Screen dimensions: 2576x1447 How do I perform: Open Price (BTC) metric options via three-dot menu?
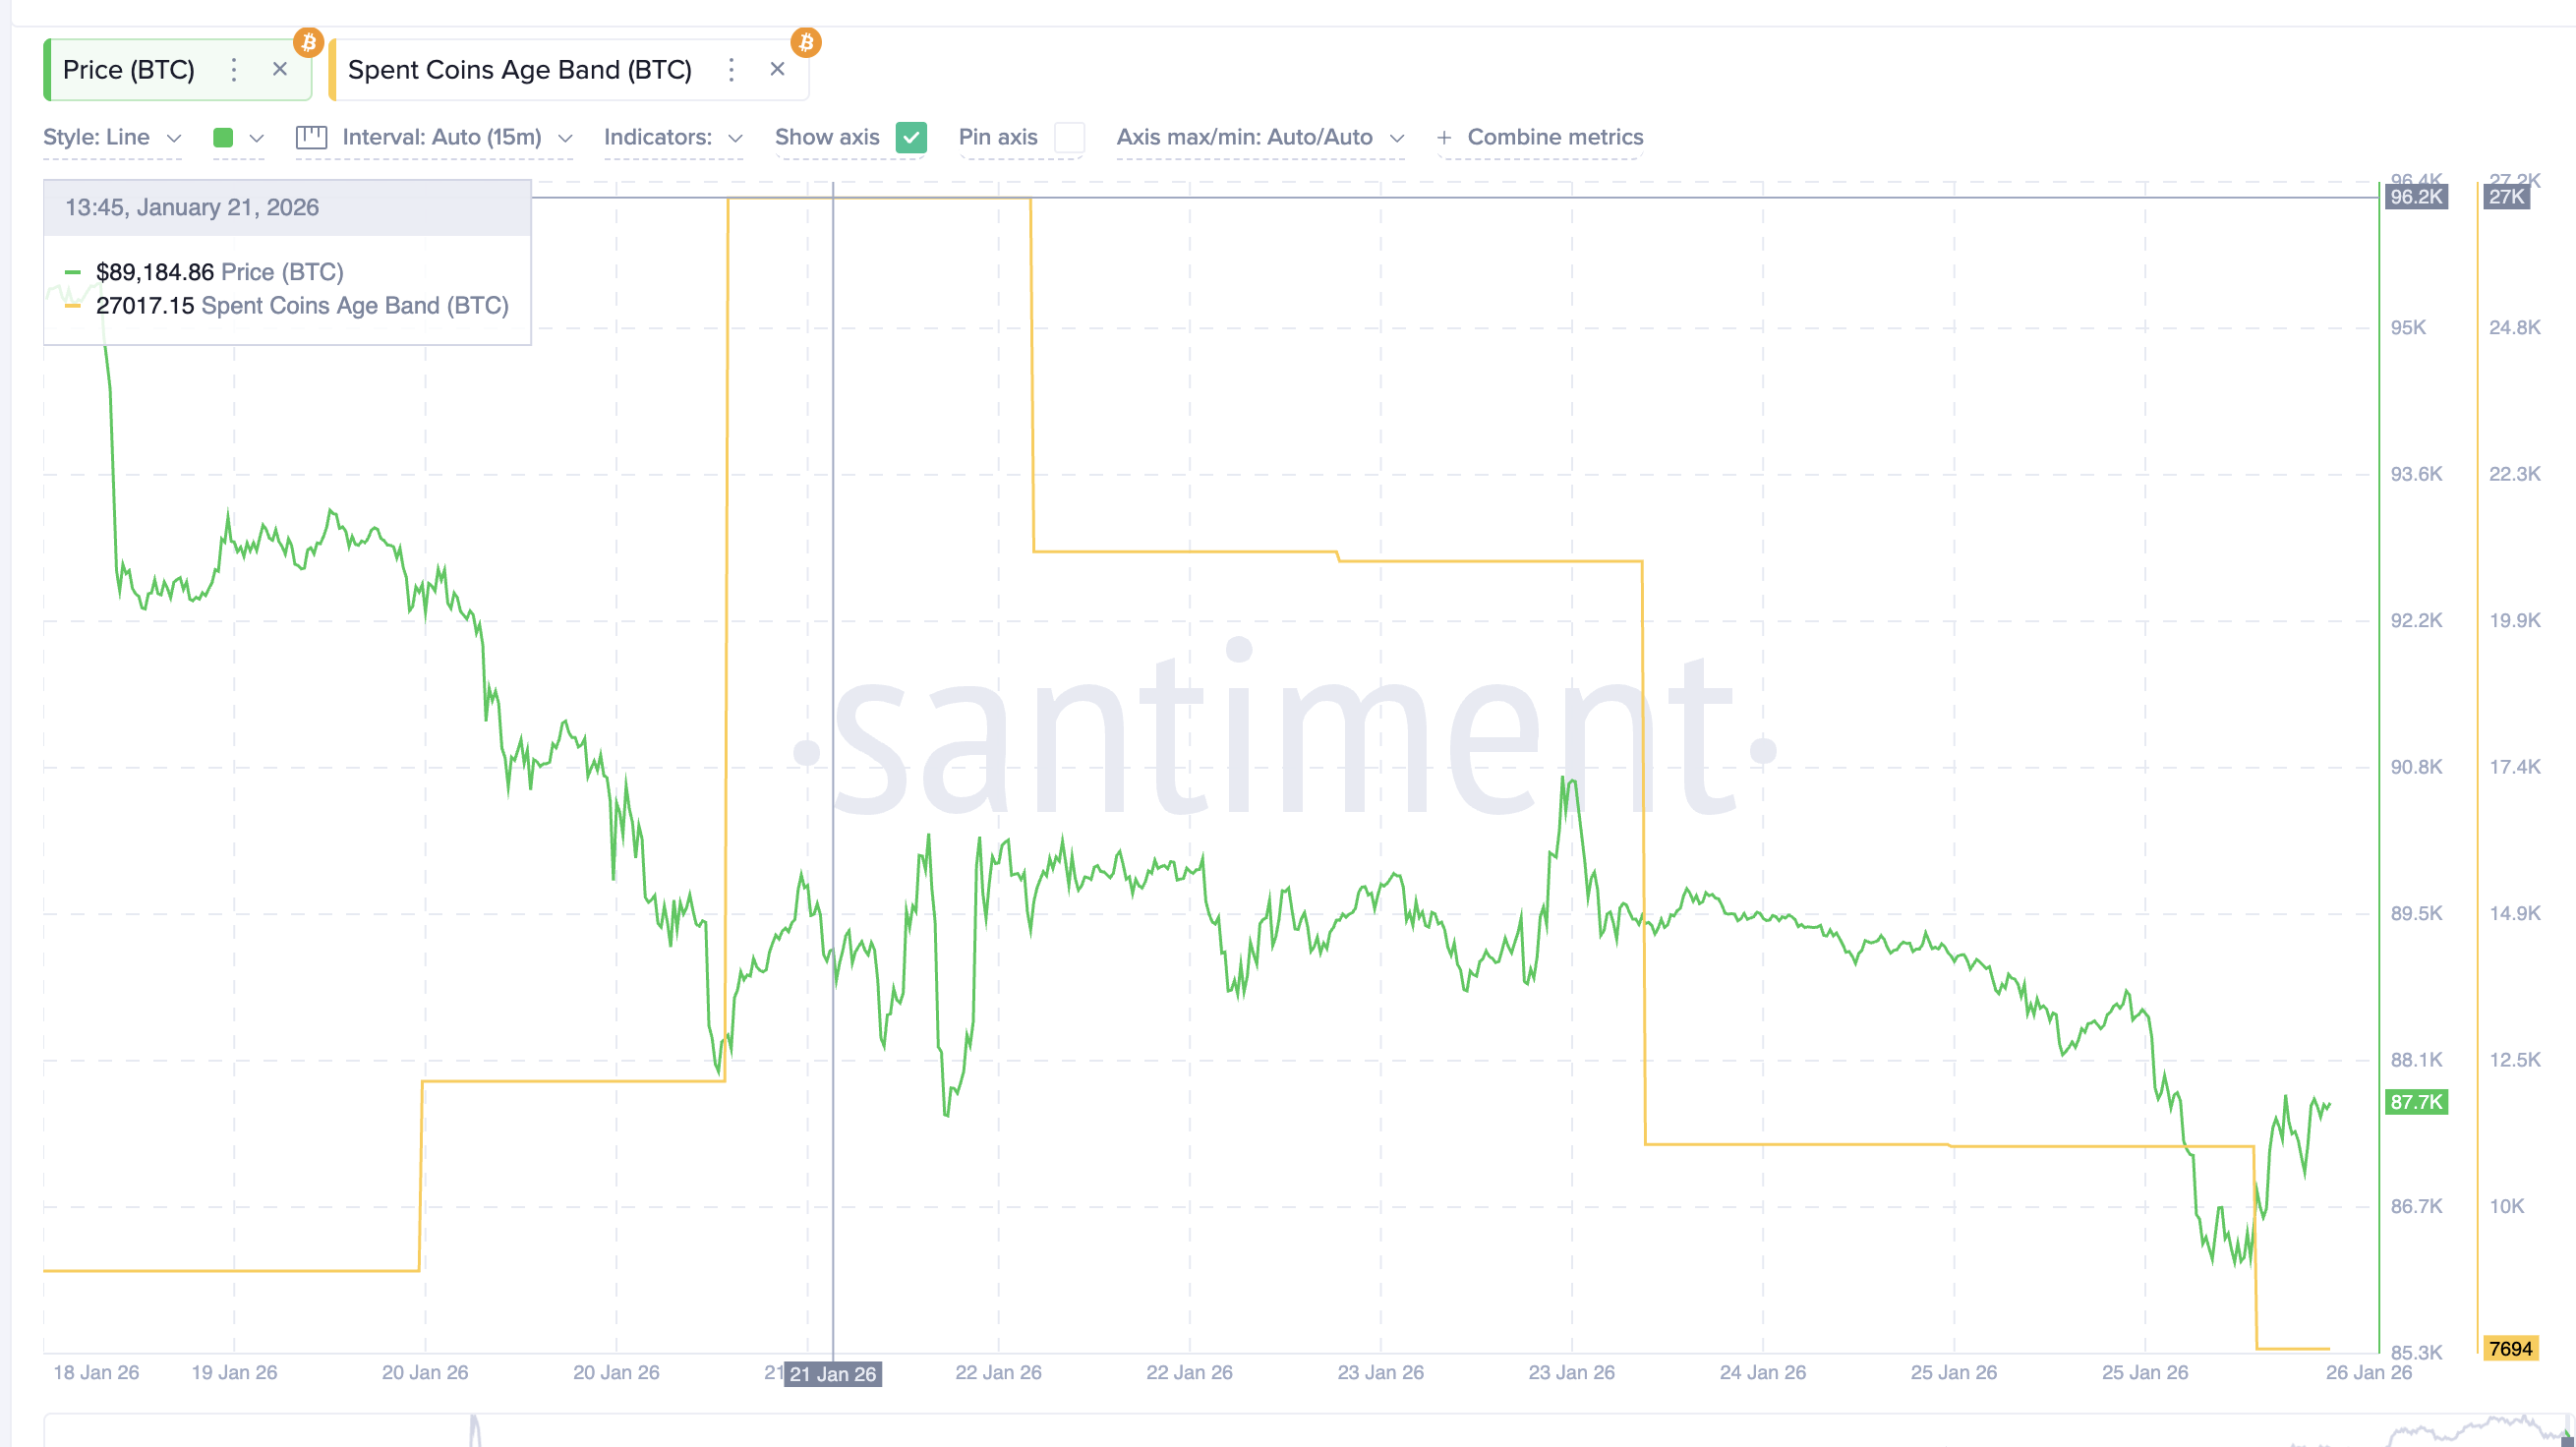233,69
